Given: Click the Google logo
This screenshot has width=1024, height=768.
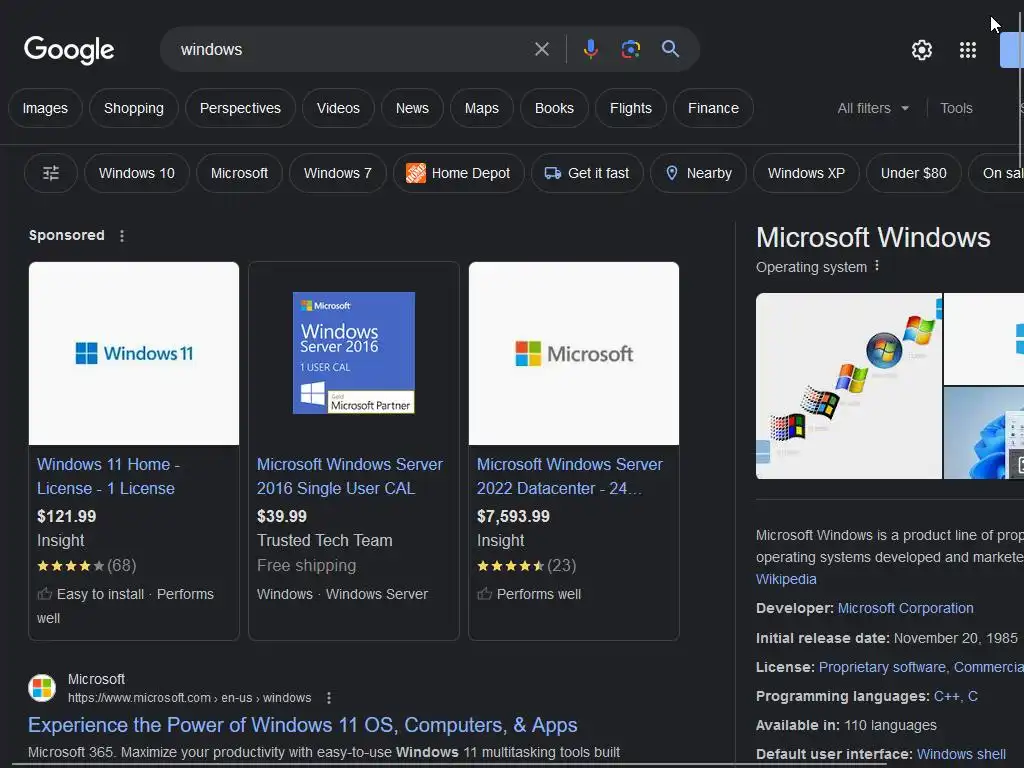Looking at the screenshot, I should [x=69, y=50].
